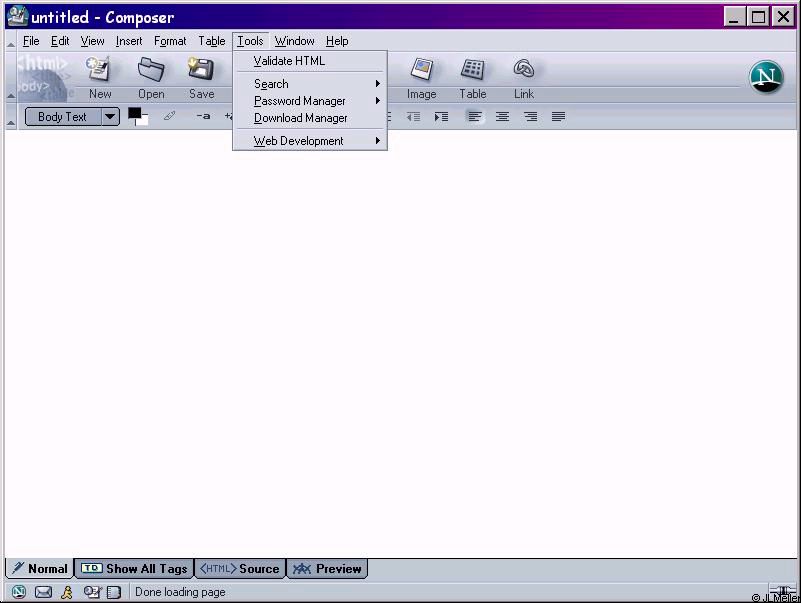Collapse the composition toolbar using its grippy
The width and height of the screenshot is (801, 603).
click(11, 77)
